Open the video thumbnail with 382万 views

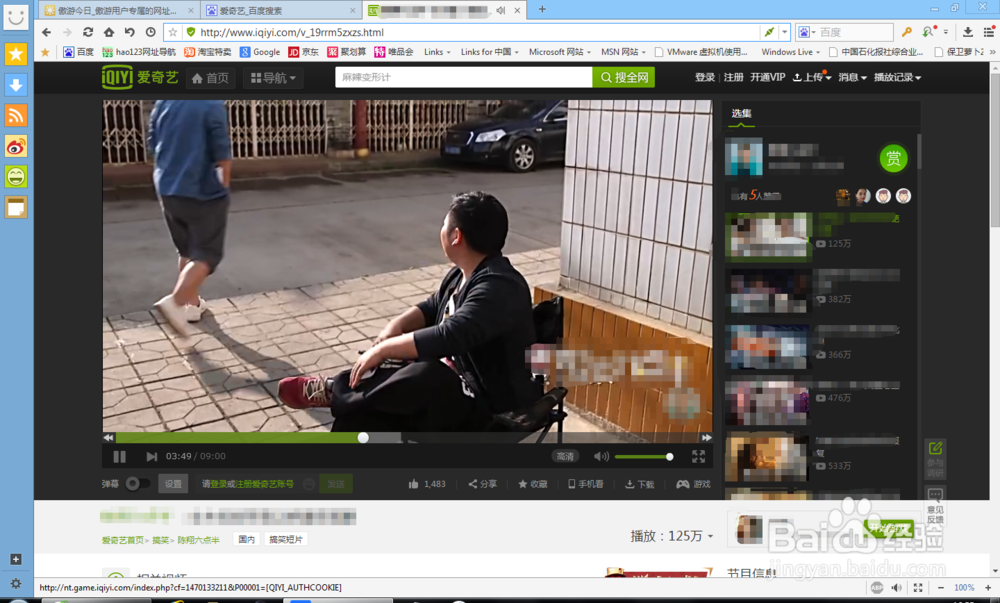(768, 292)
